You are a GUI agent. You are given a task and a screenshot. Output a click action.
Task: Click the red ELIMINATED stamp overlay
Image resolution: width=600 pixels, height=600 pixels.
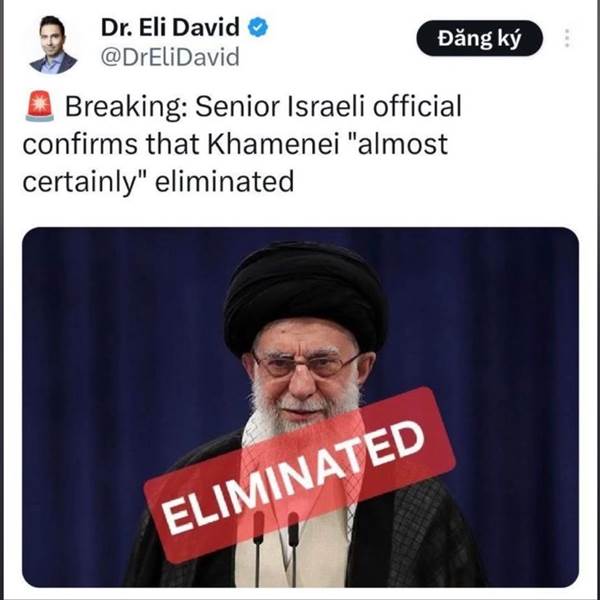[x=299, y=474]
